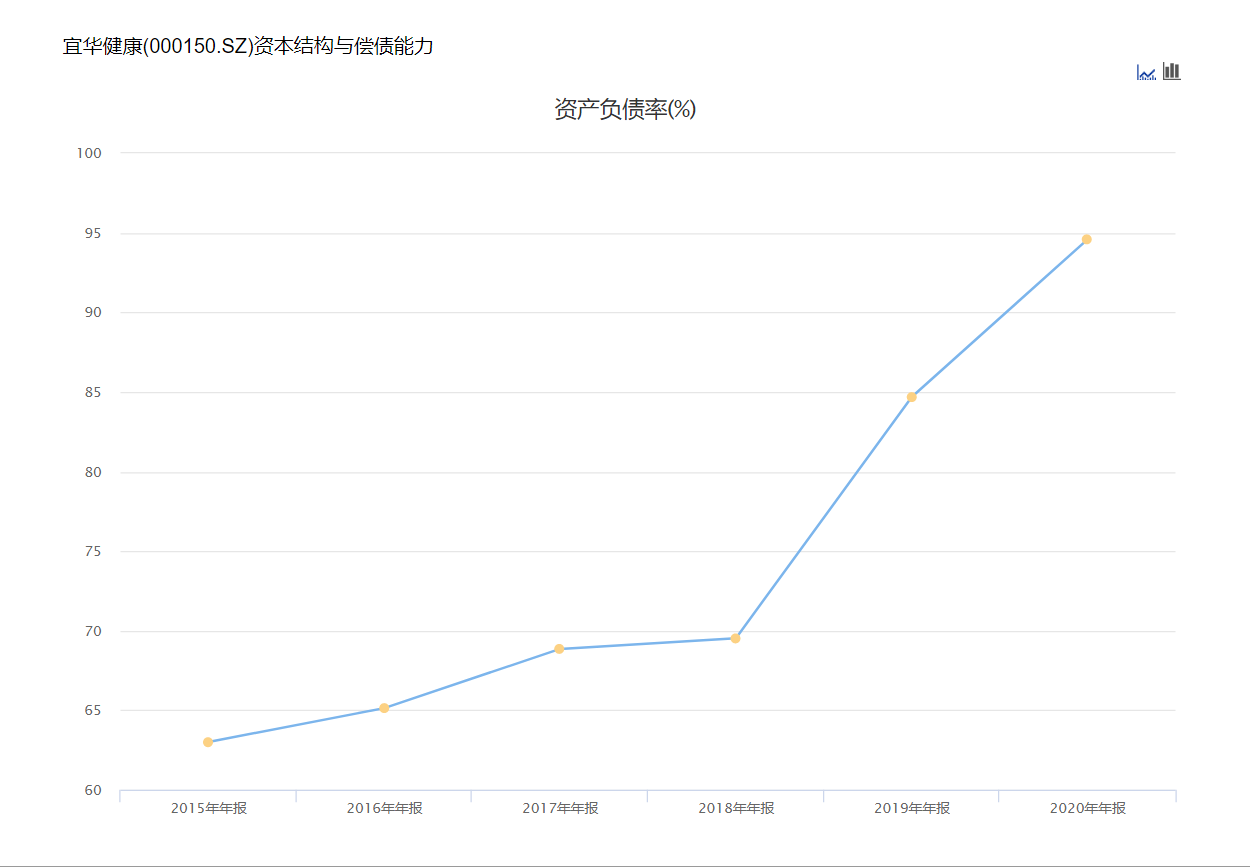Click y-axis value 85
The height and width of the screenshot is (867, 1250).
[x=94, y=392]
